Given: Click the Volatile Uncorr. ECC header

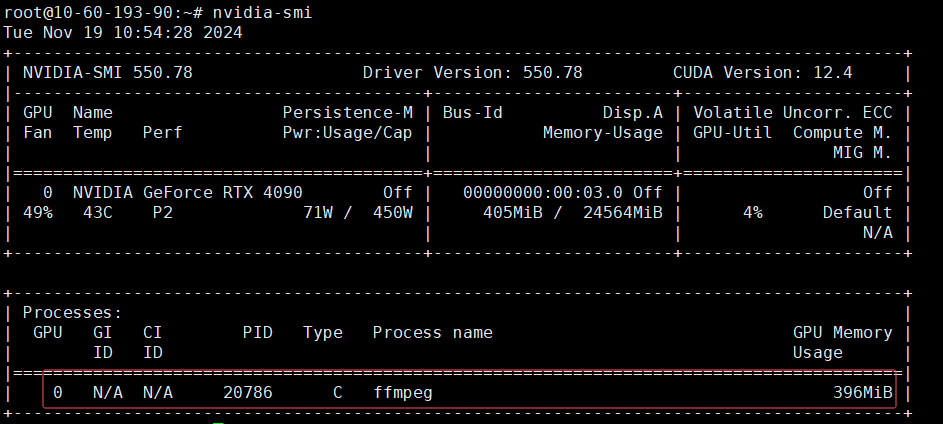Looking at the screenshot, I should coord(793,112).
